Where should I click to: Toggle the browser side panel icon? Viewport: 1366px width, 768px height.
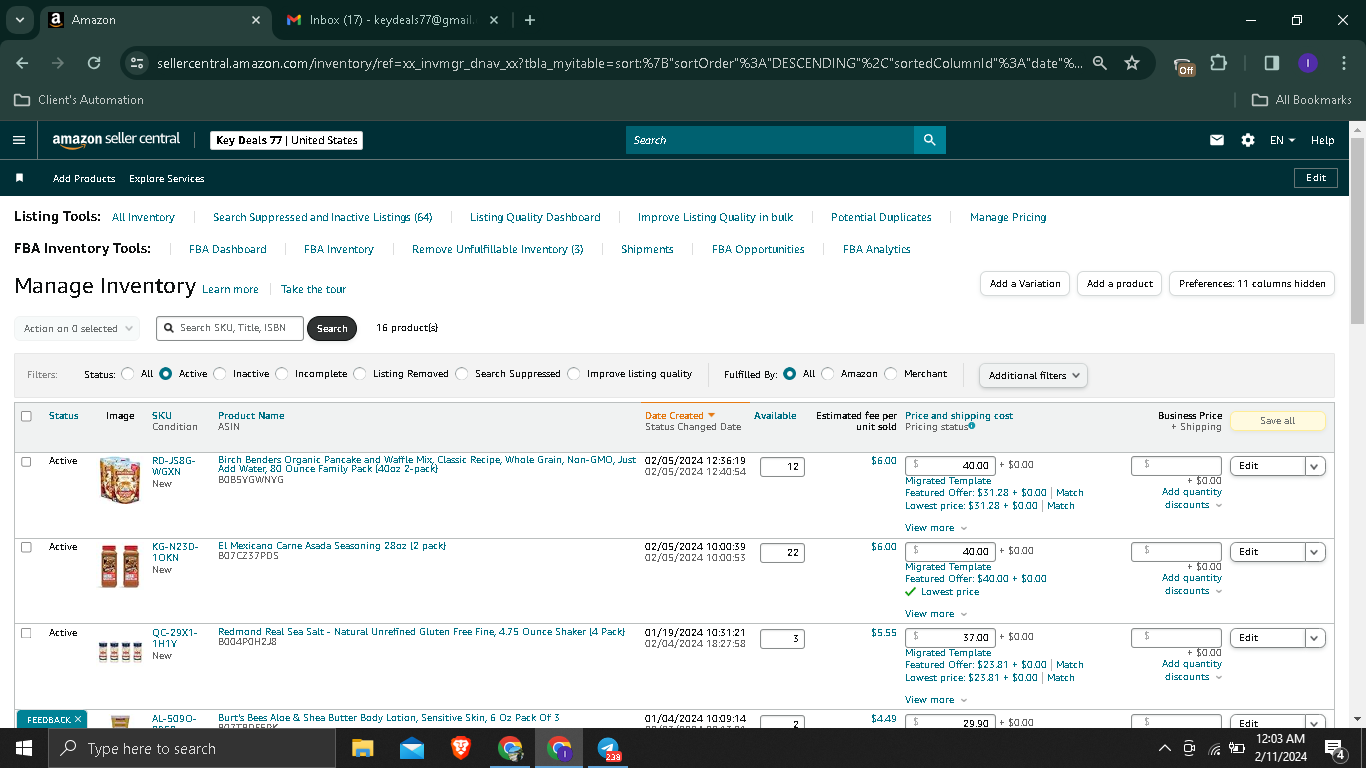[1272, 63]
